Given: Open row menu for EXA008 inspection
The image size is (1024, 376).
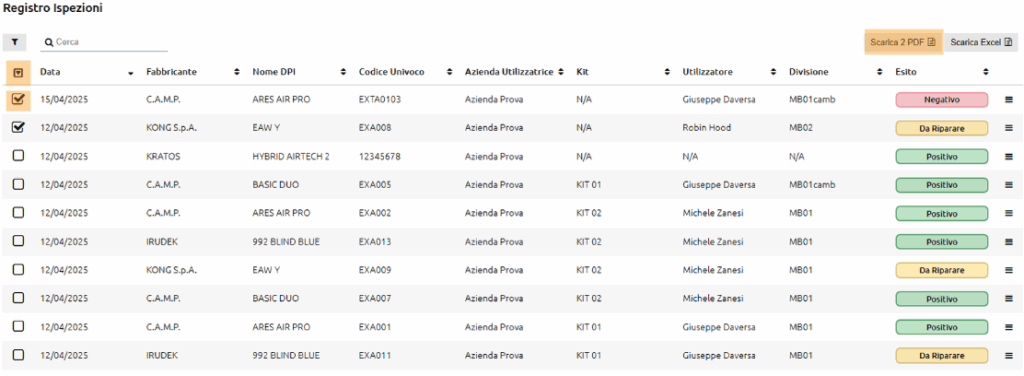Looking at the screenshot, I should pyautogui.click(x=1008, y=128).
